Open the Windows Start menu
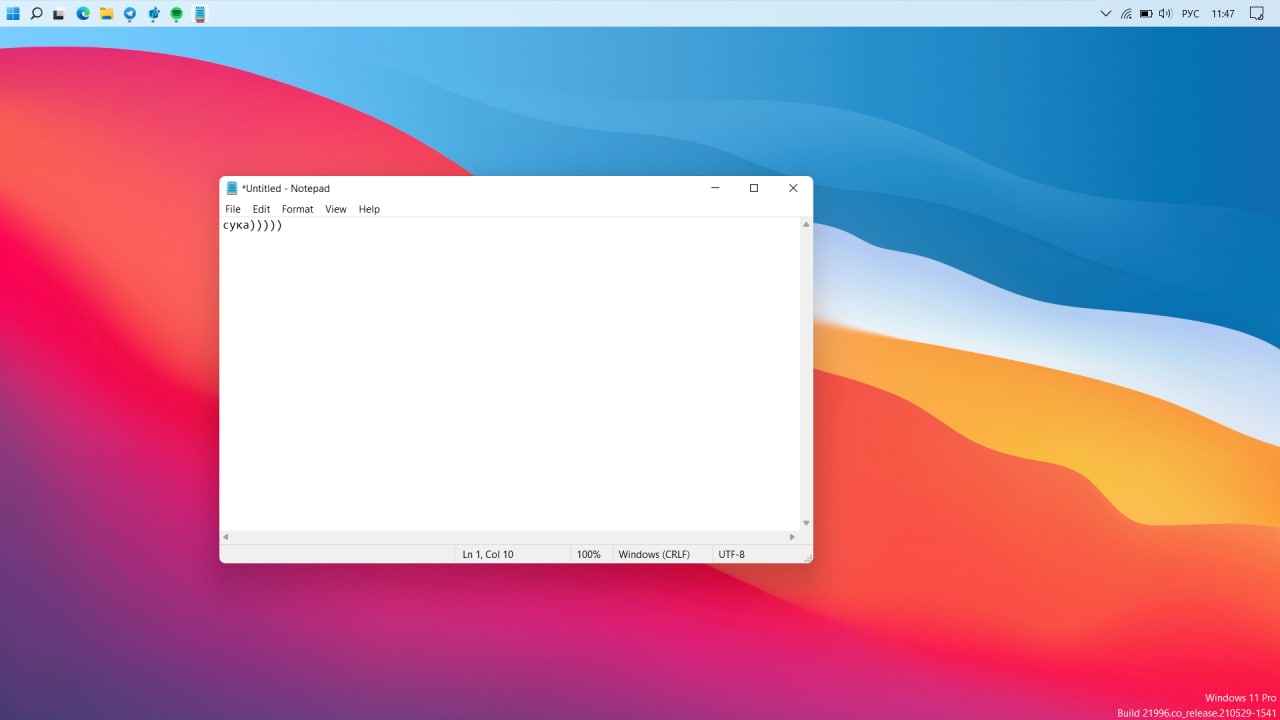The height and width of the screenshot is (720, 1280). point(13,14)
